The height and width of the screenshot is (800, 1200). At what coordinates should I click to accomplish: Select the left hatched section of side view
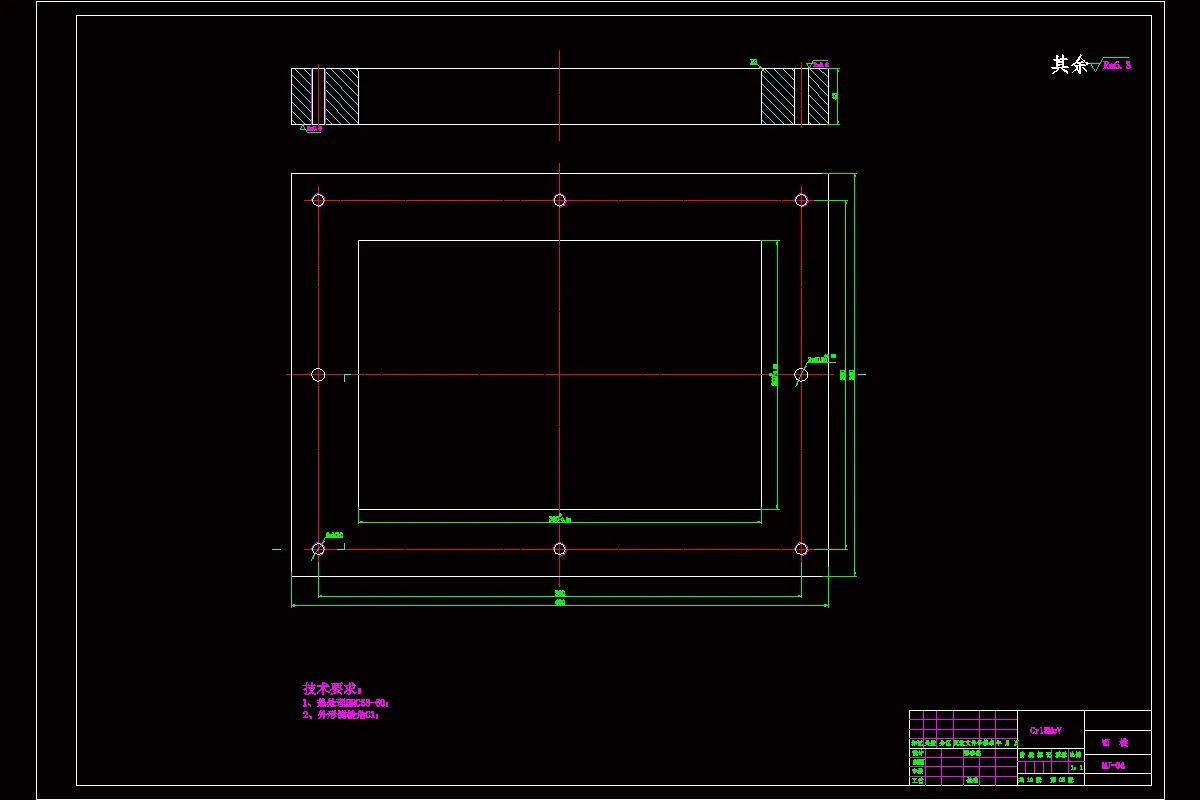coord(325,97)
